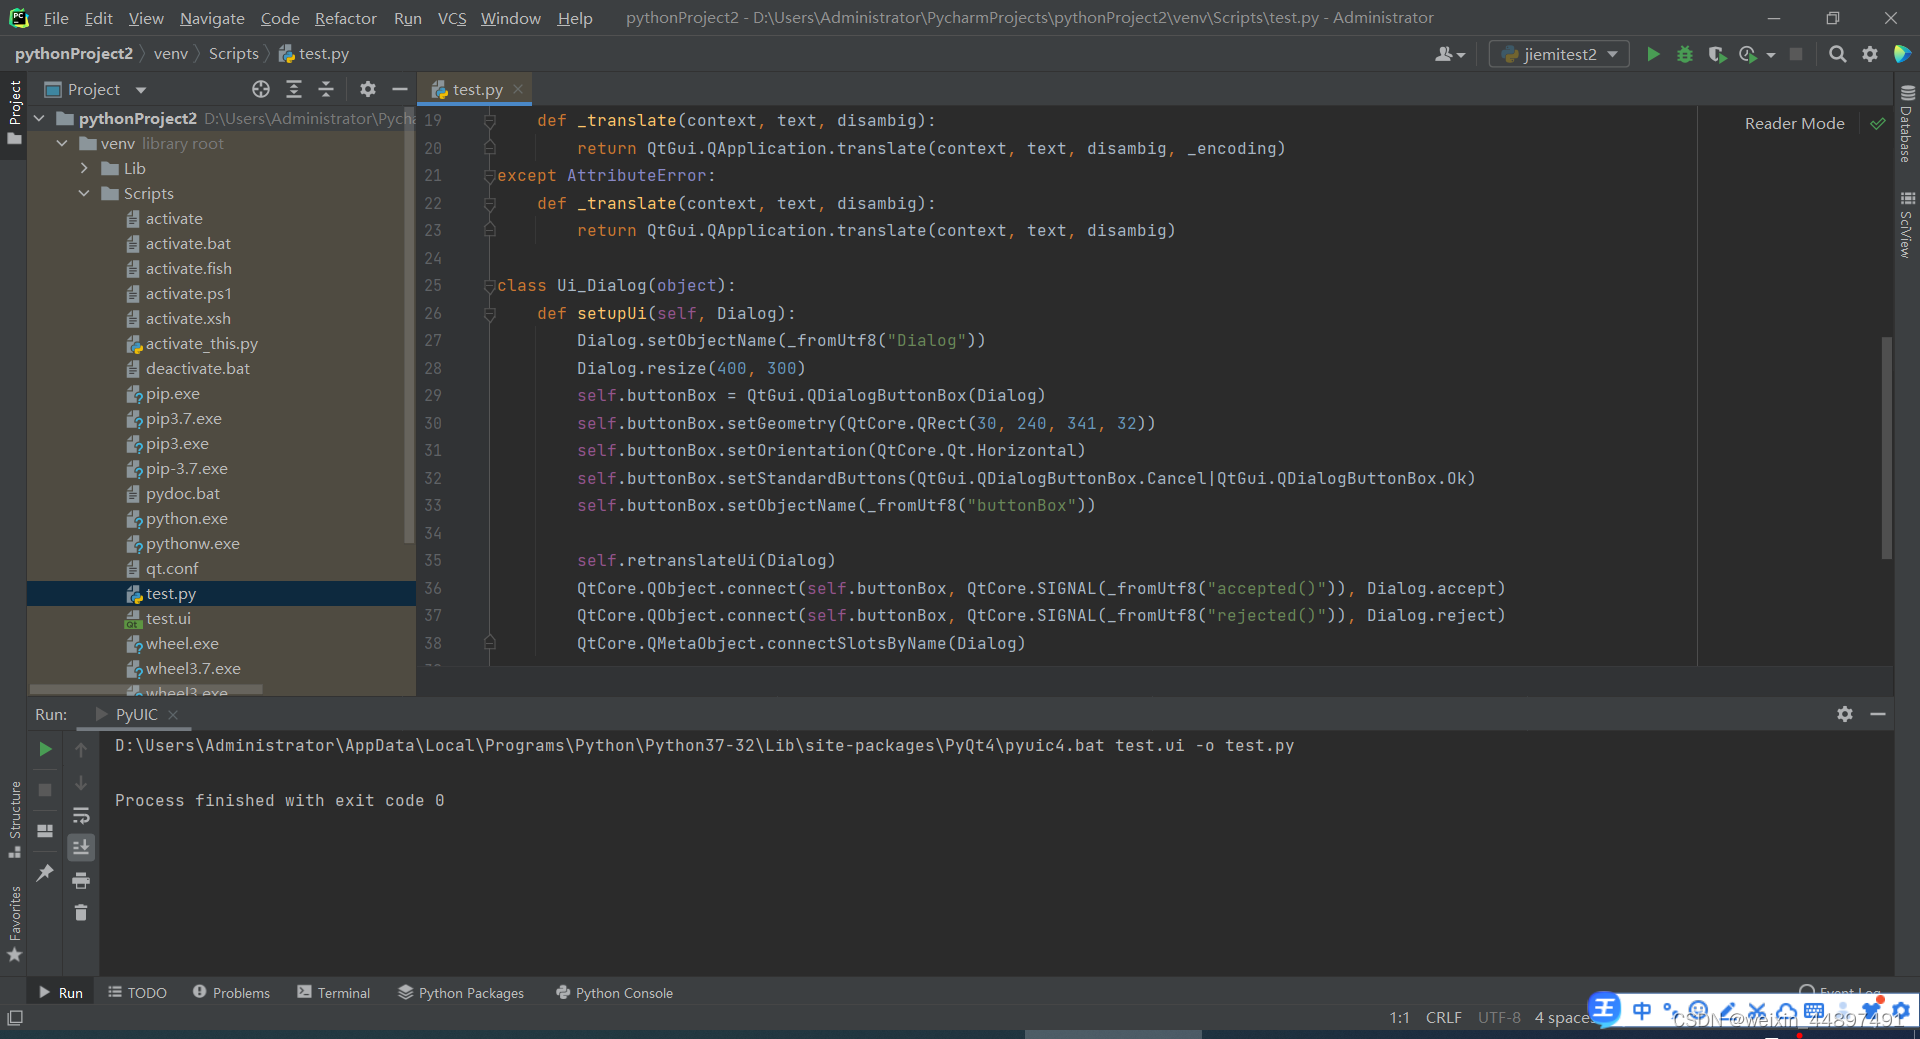Start debugging with the bug icon
The height and width of the screenshot is (1039, 1920).
point(1686,54)
